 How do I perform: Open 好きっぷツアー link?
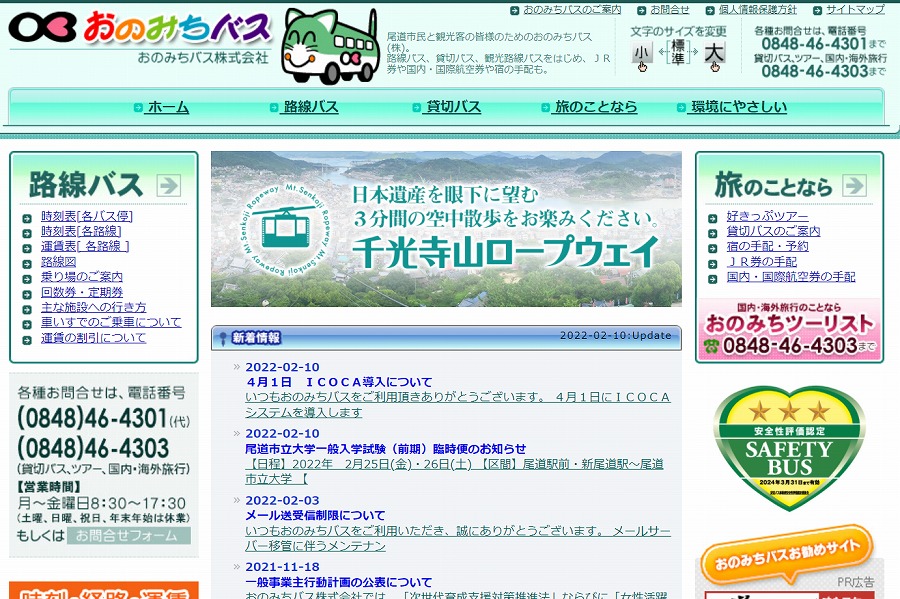click(767, 216)
